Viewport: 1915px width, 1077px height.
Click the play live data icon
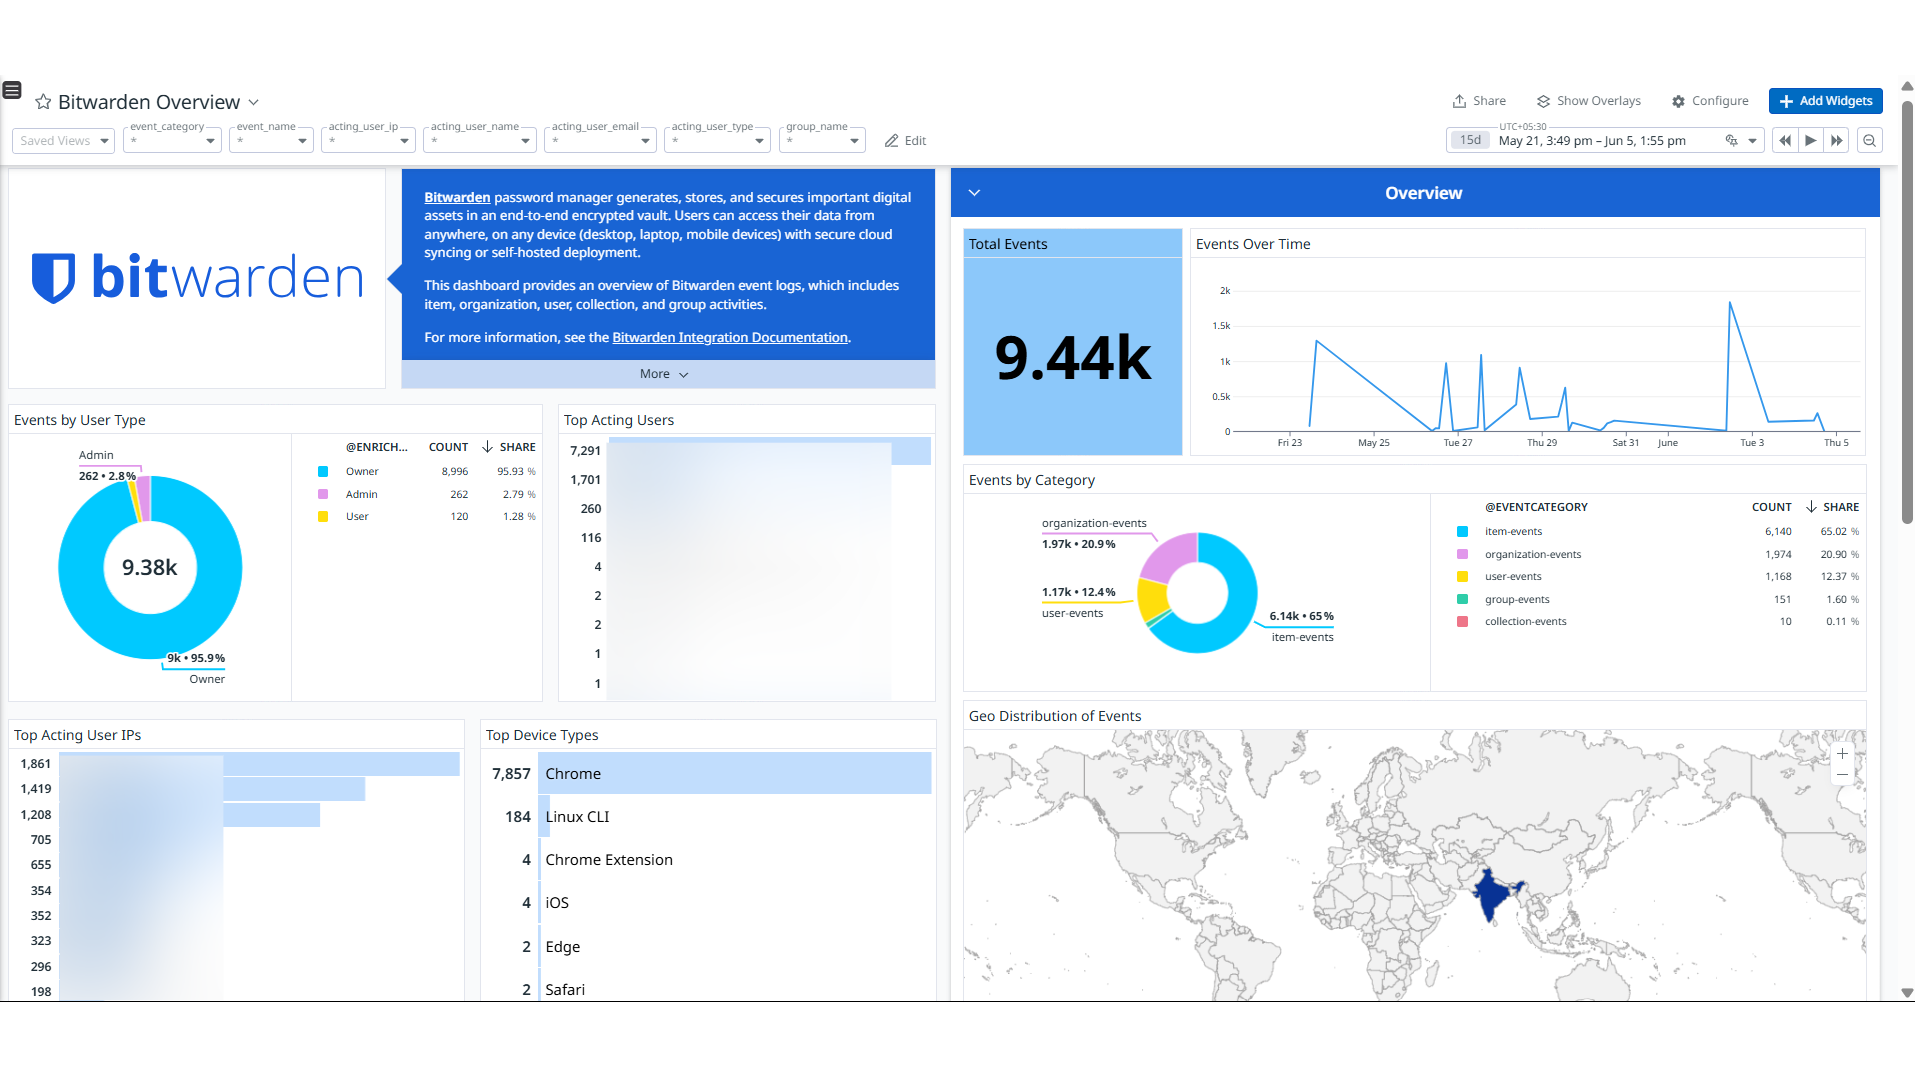(1811, 141)
